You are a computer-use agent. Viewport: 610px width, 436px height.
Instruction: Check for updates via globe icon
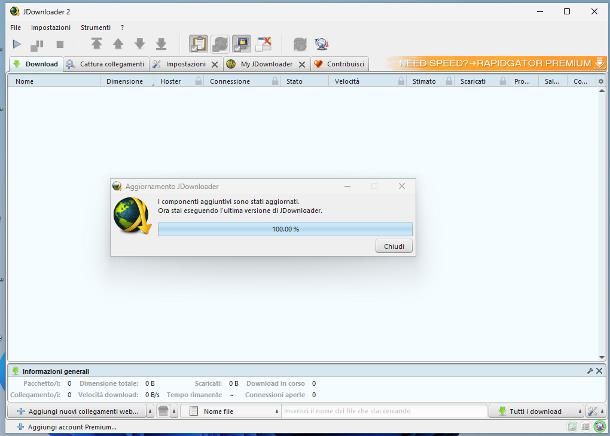pos(322,44)
